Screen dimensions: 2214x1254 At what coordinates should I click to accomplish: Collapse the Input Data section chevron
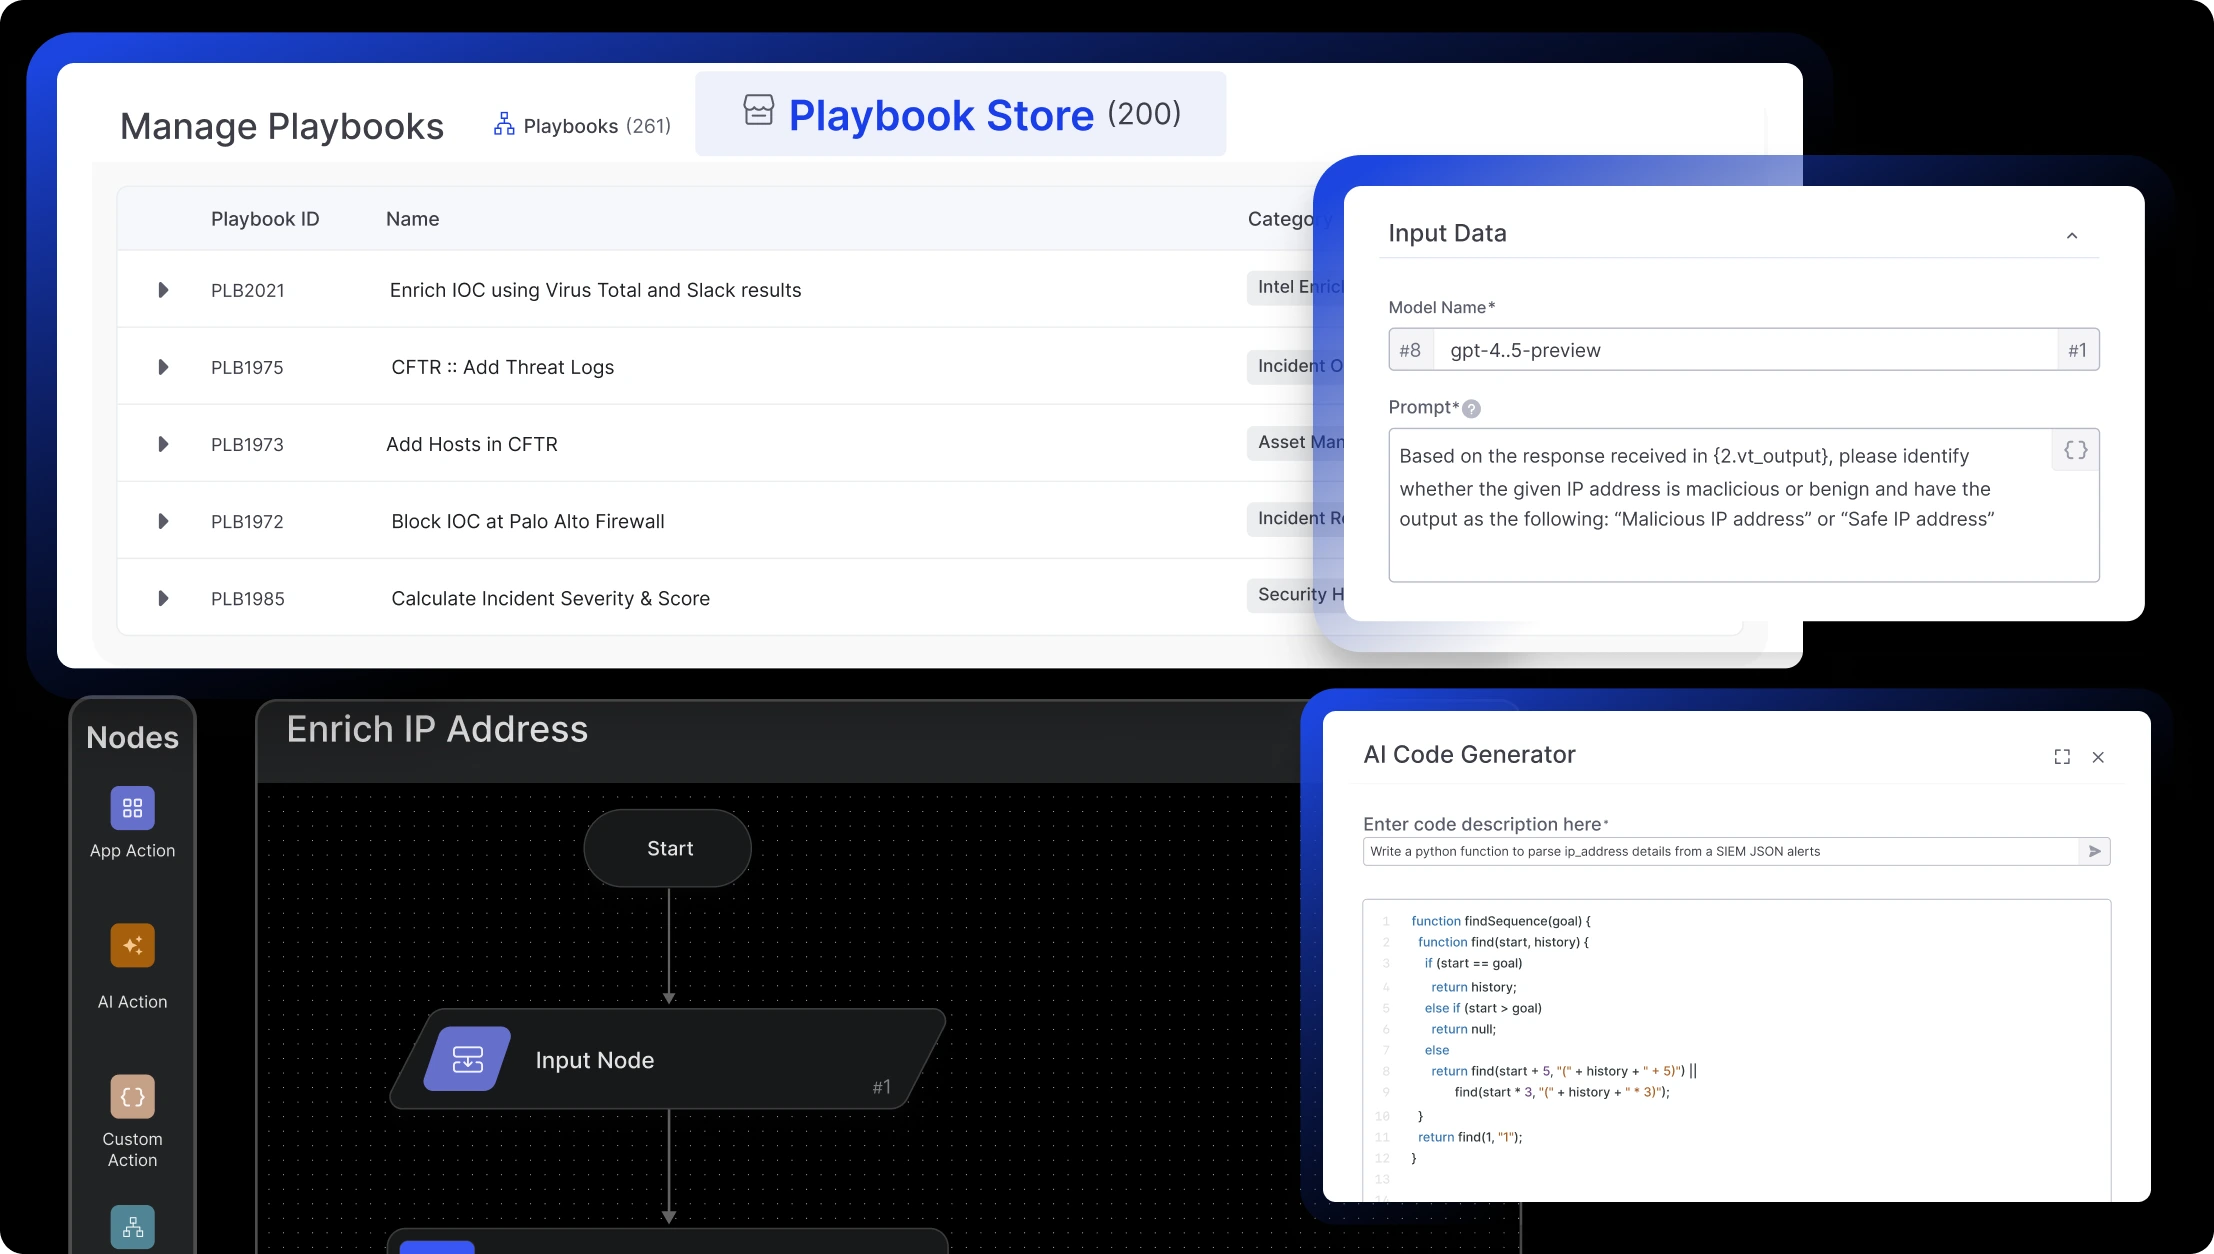pyautogui.click(x=2072, y=236)
